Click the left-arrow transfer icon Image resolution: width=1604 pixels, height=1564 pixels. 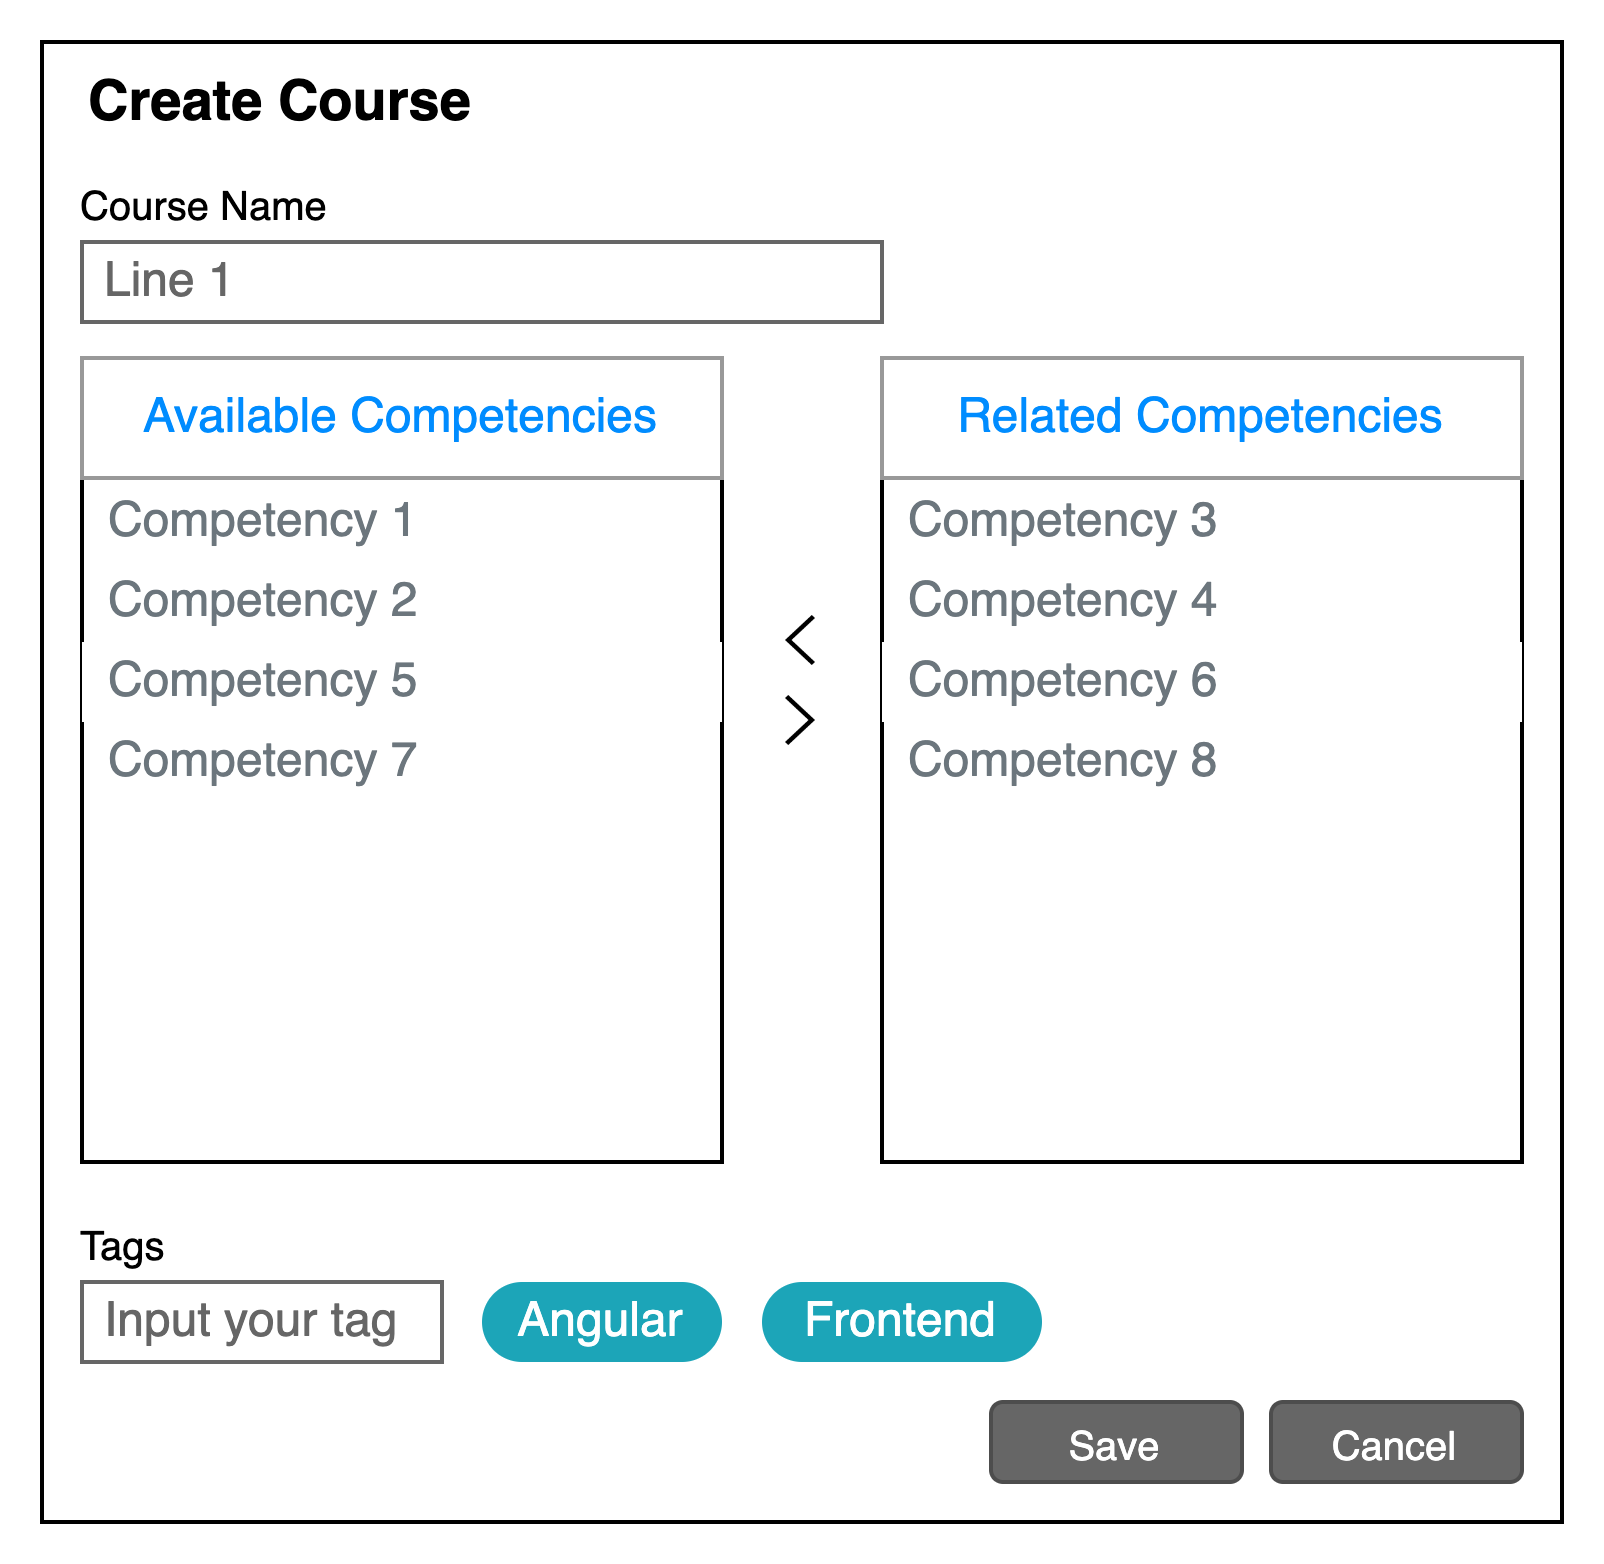pyautogui.click(x=799, y=640)
